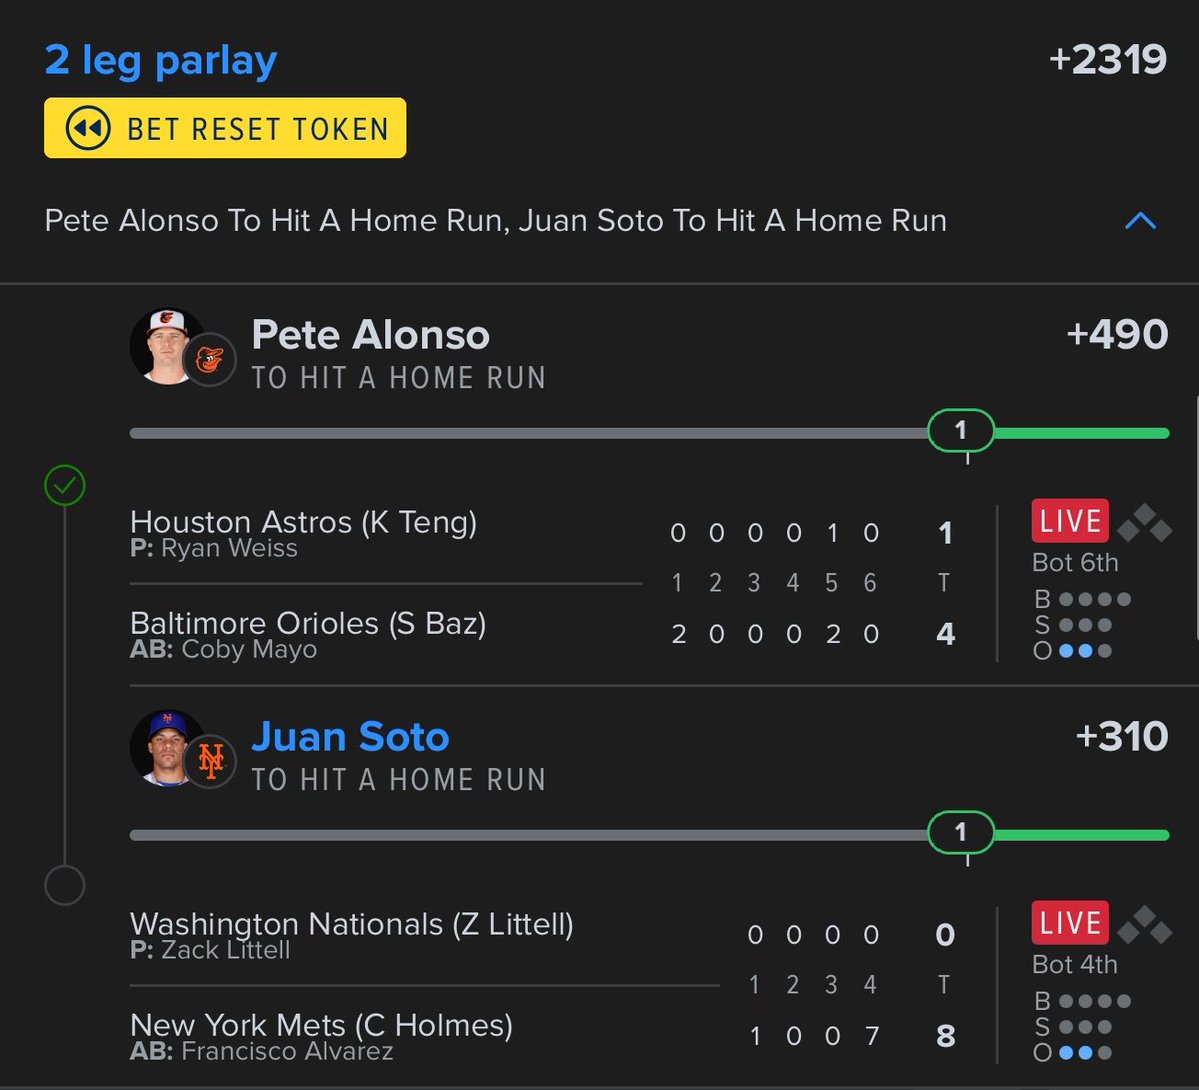1199x1090 pixels.
Task: Tap the Bet Reset Token badge
Action: point(225,128)
